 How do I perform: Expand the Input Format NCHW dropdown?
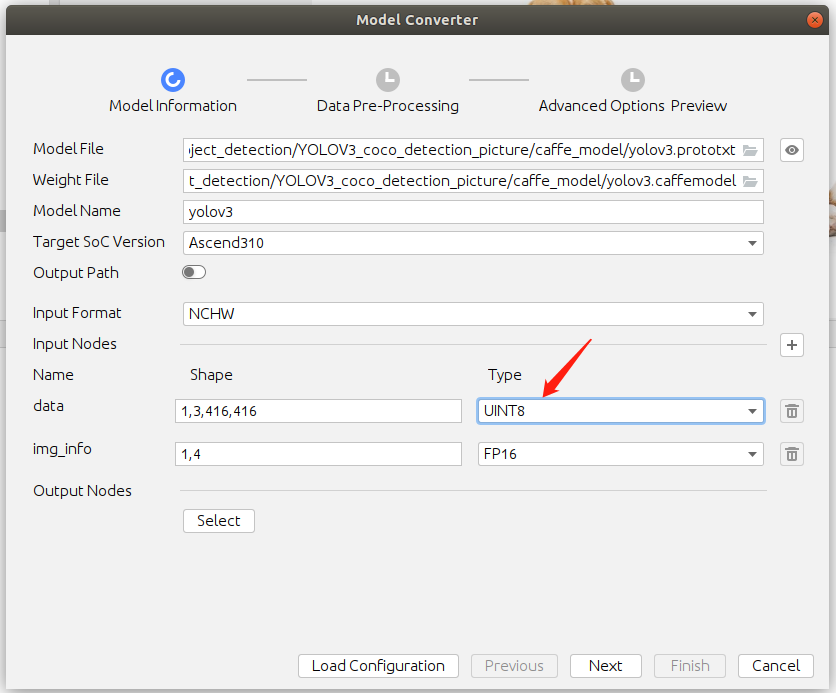coord(473,314)
